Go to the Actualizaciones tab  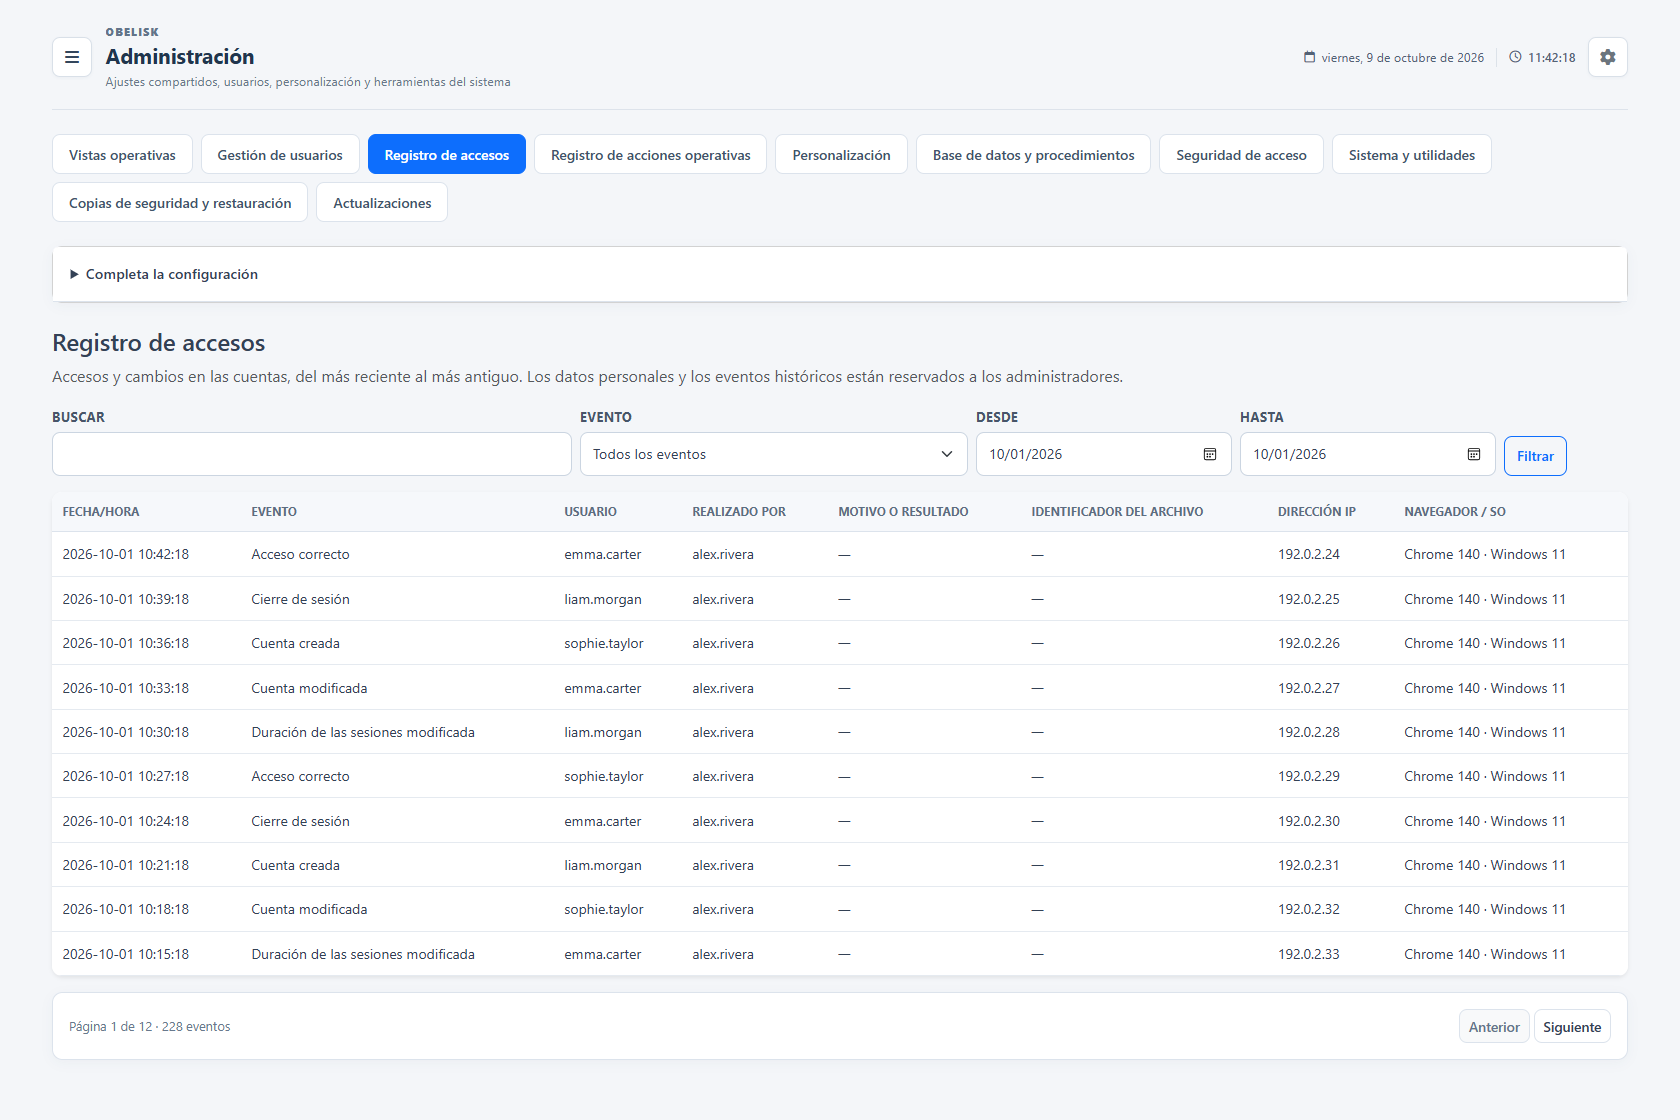click(x=382, y=203)
